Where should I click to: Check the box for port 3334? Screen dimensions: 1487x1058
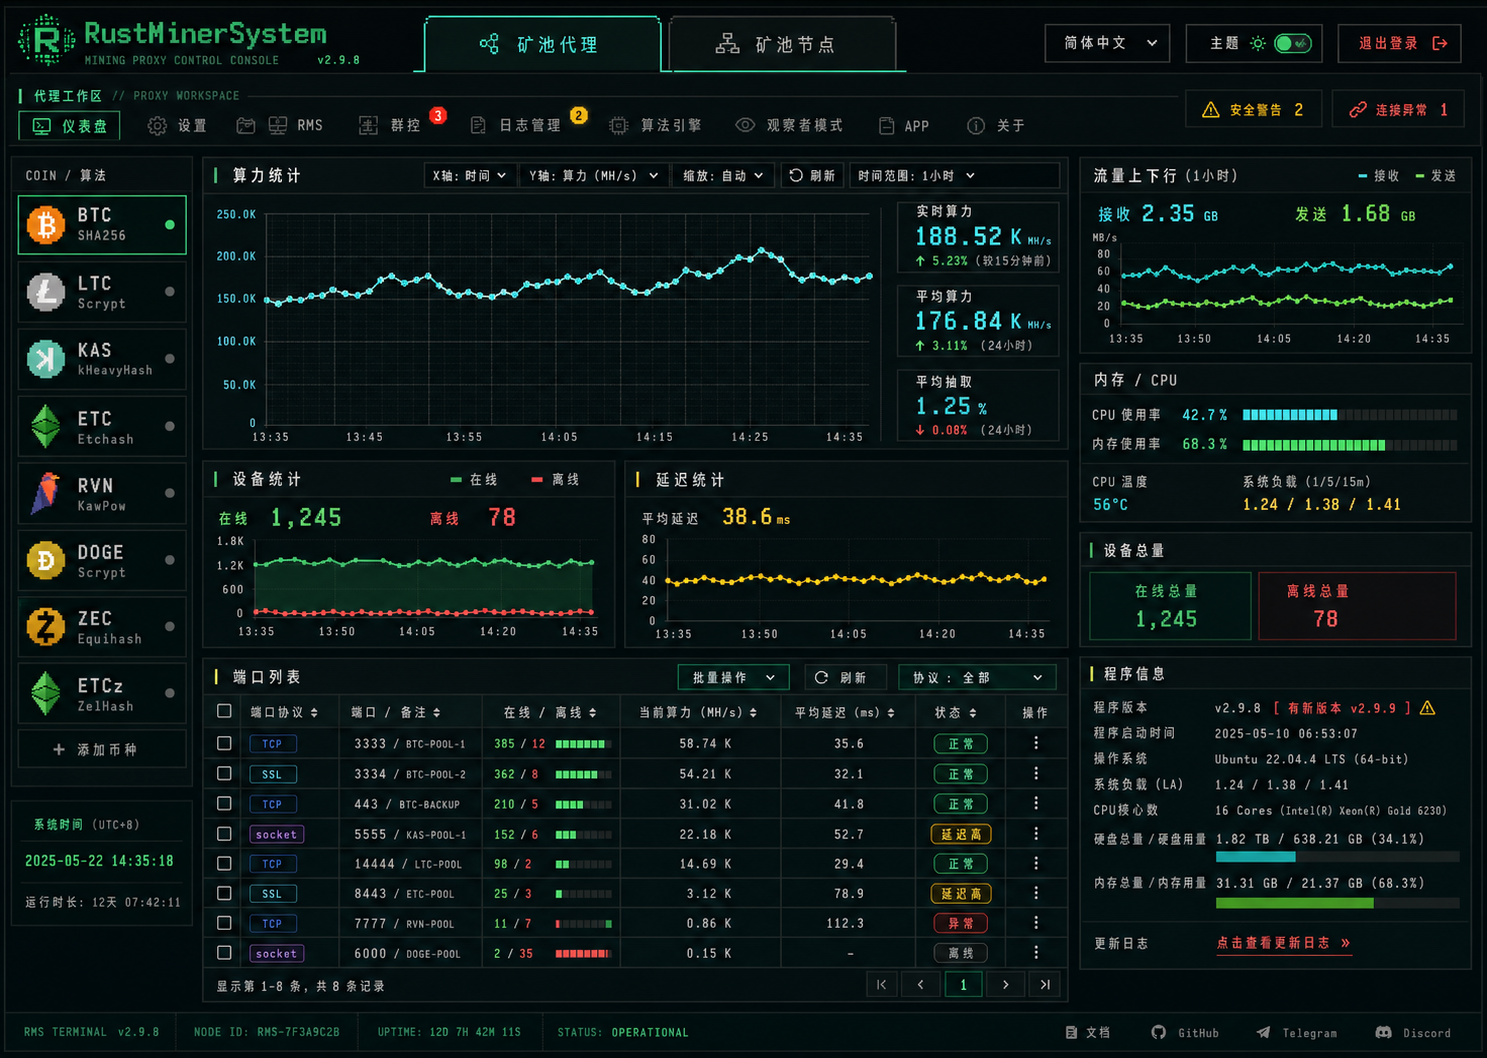pos(224,773)
